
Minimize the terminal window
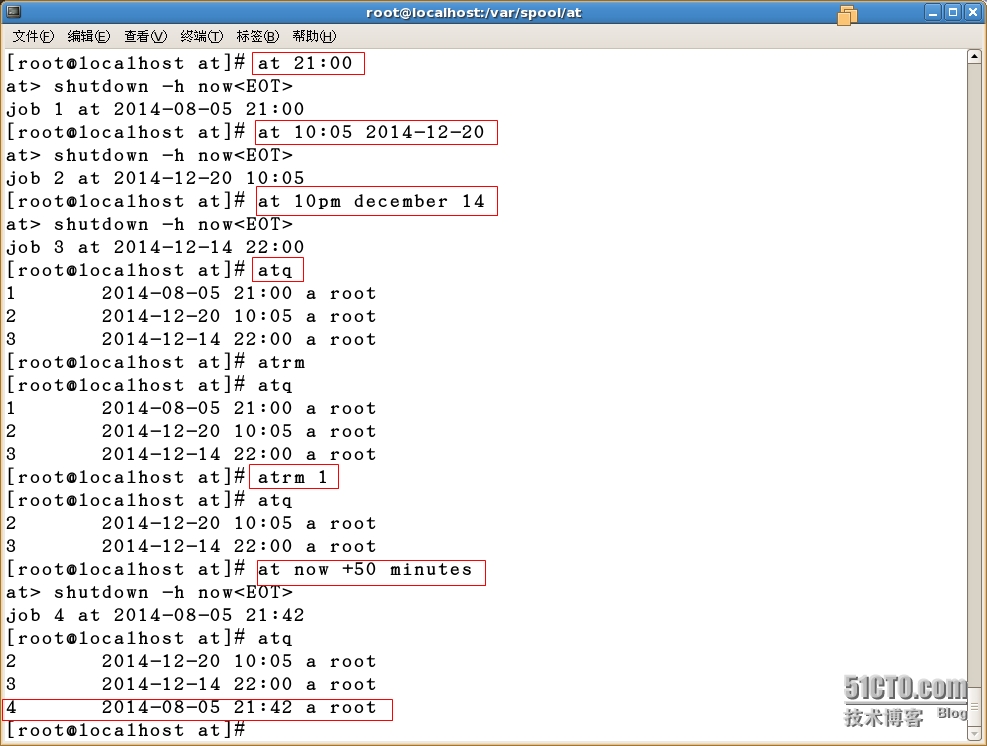[x=933, y=12]
